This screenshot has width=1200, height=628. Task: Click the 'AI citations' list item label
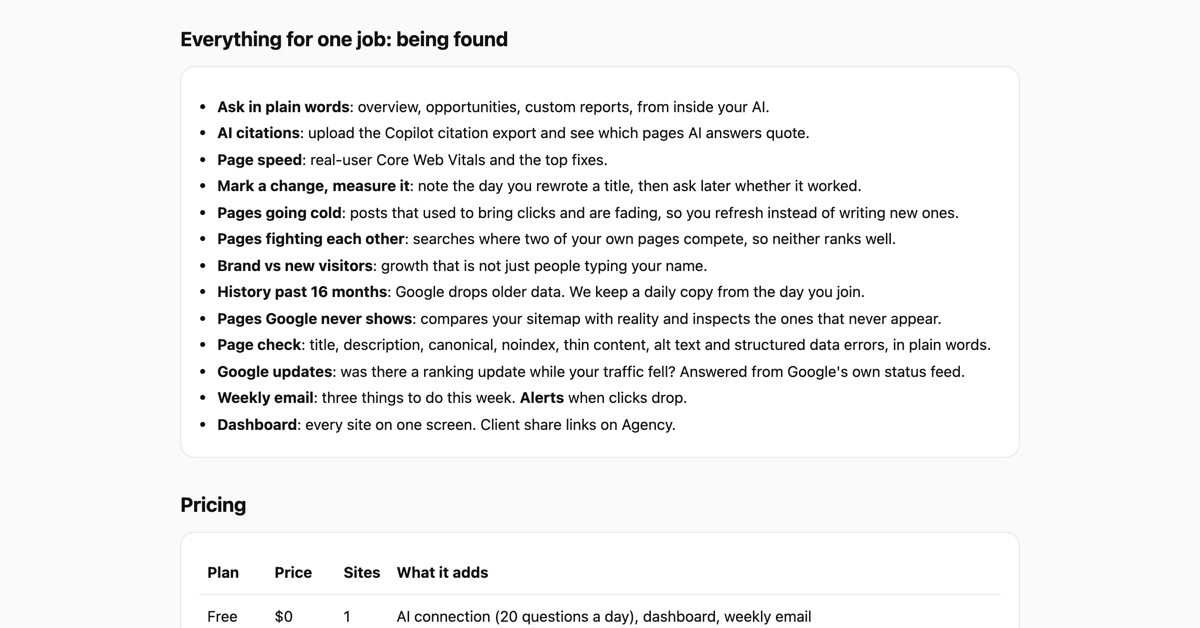(x=258, y=133)
